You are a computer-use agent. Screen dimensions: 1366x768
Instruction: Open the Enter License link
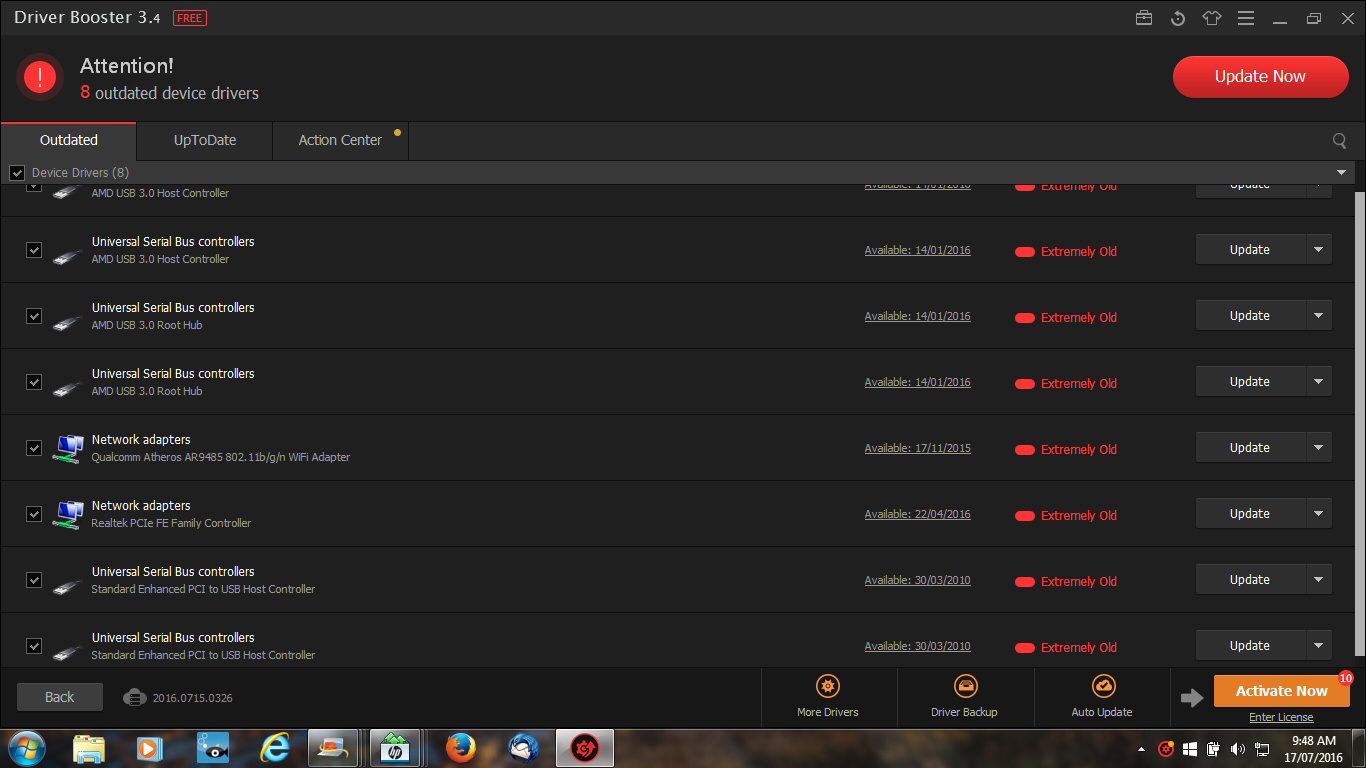click(x=1281, y=718)
